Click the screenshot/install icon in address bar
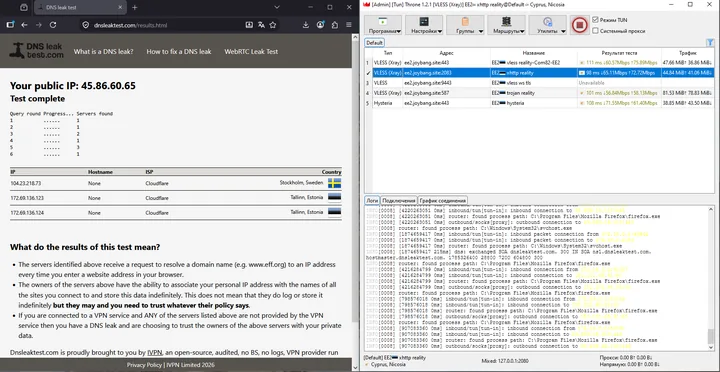The width and height of the screenshot is (720, 372). tap(249, 25)
